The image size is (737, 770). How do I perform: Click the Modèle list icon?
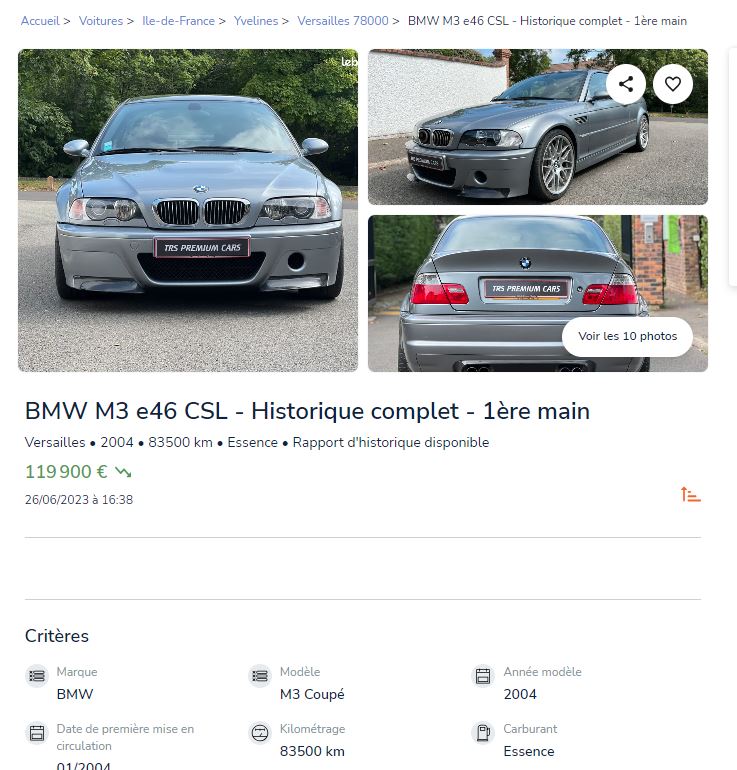tap(260, 676)
